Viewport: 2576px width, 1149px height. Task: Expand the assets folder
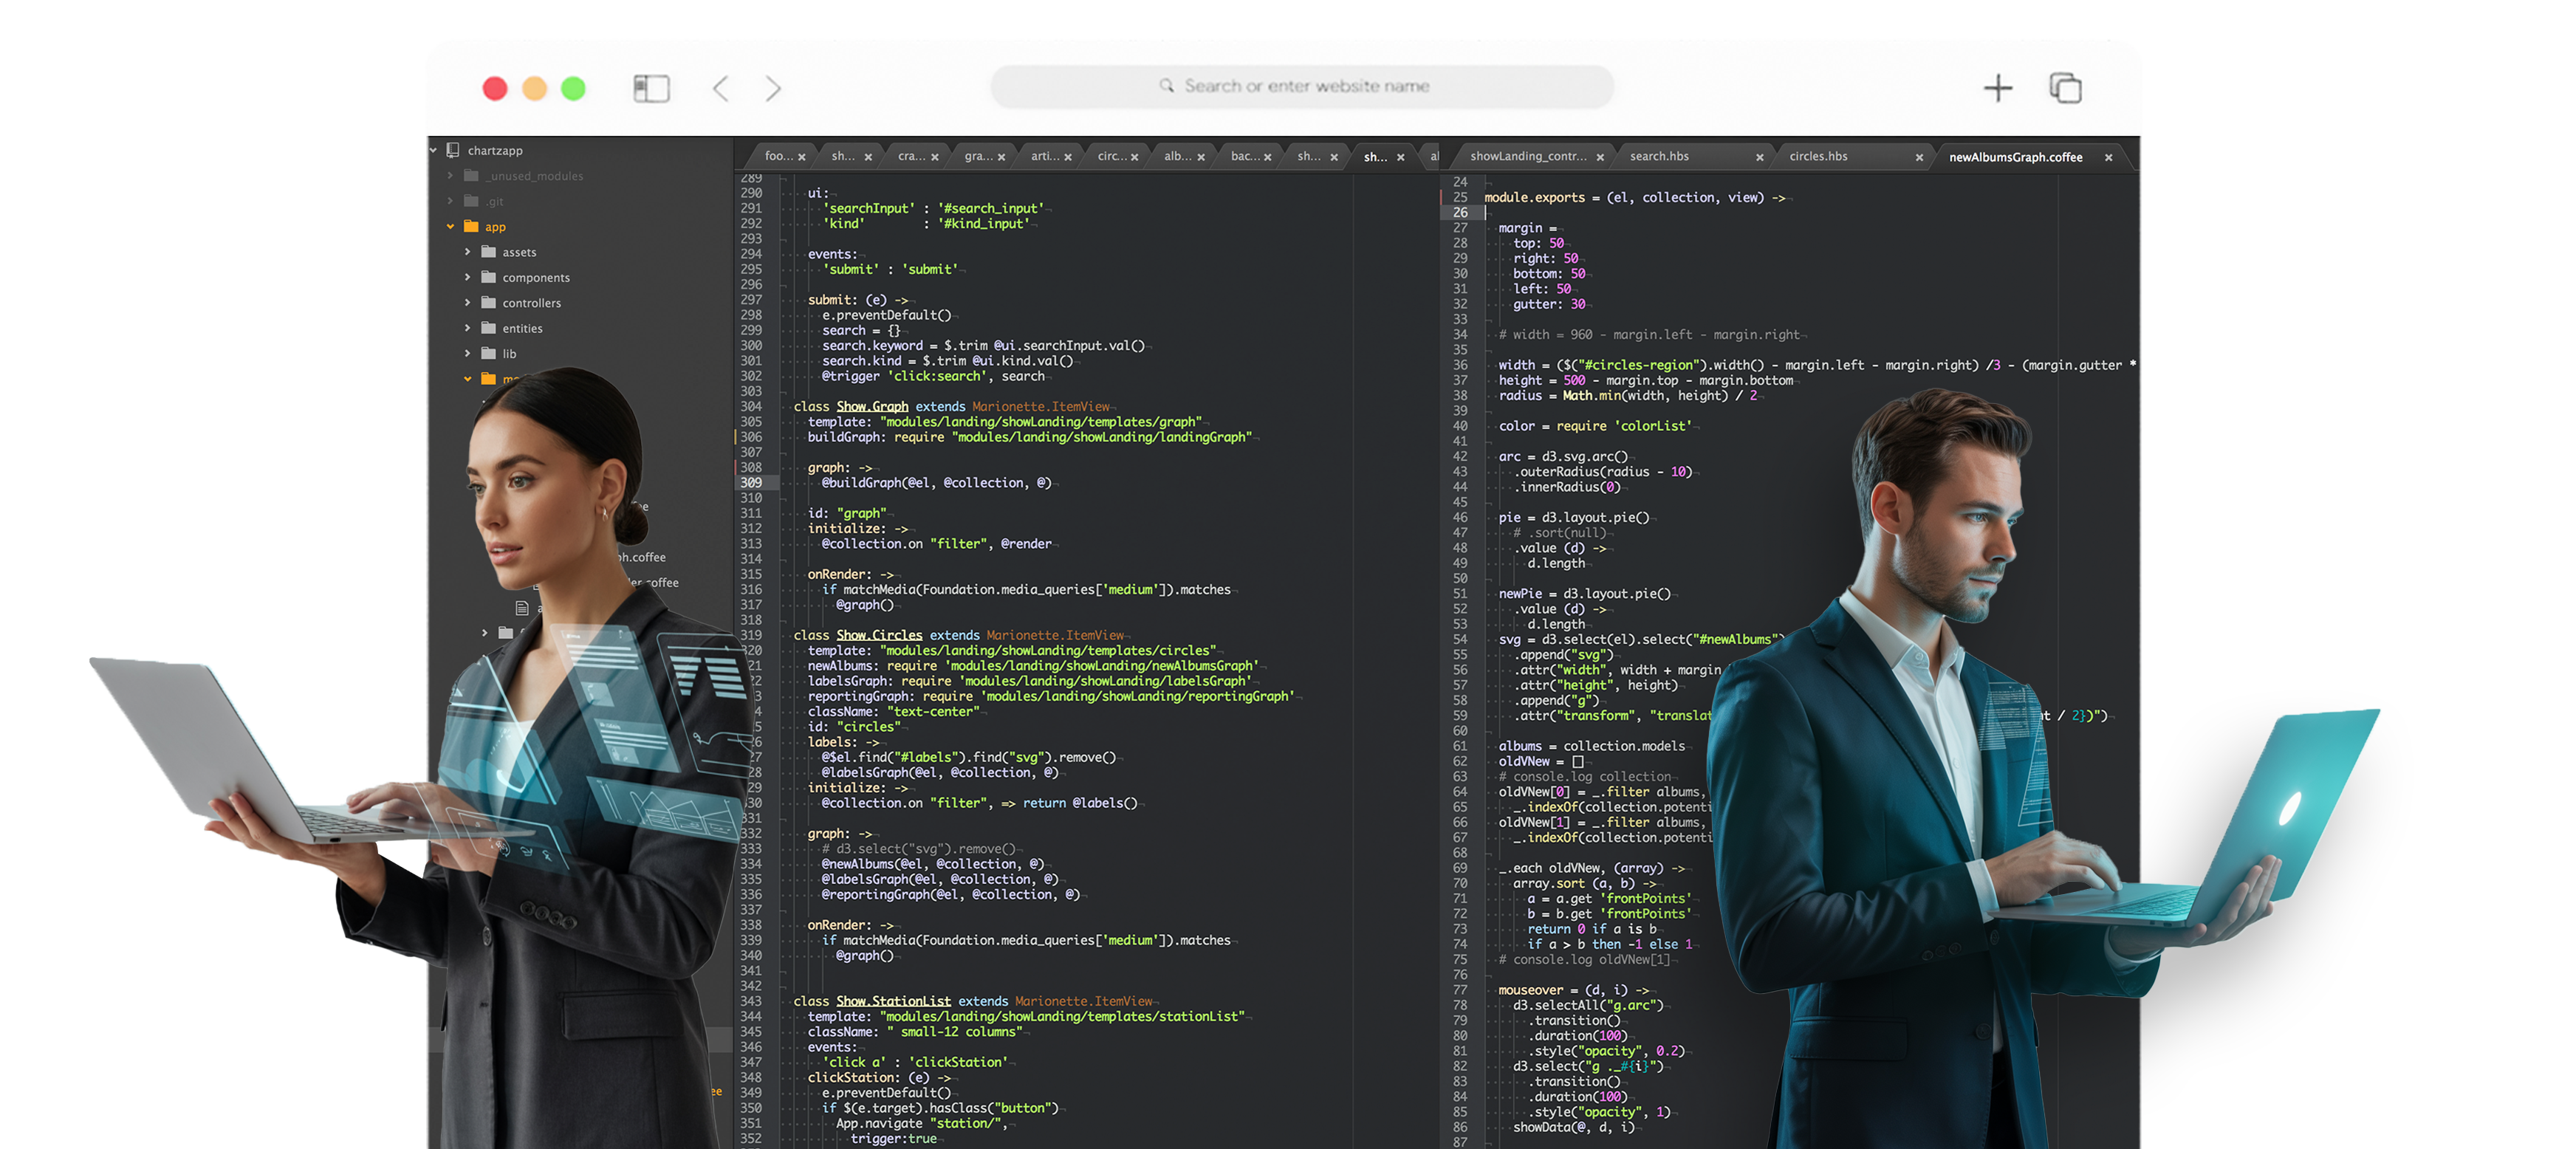(467, 252)
